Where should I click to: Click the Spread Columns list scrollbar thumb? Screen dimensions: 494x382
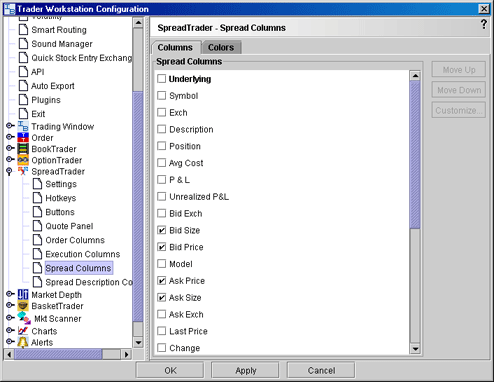(x=415, y=154)
